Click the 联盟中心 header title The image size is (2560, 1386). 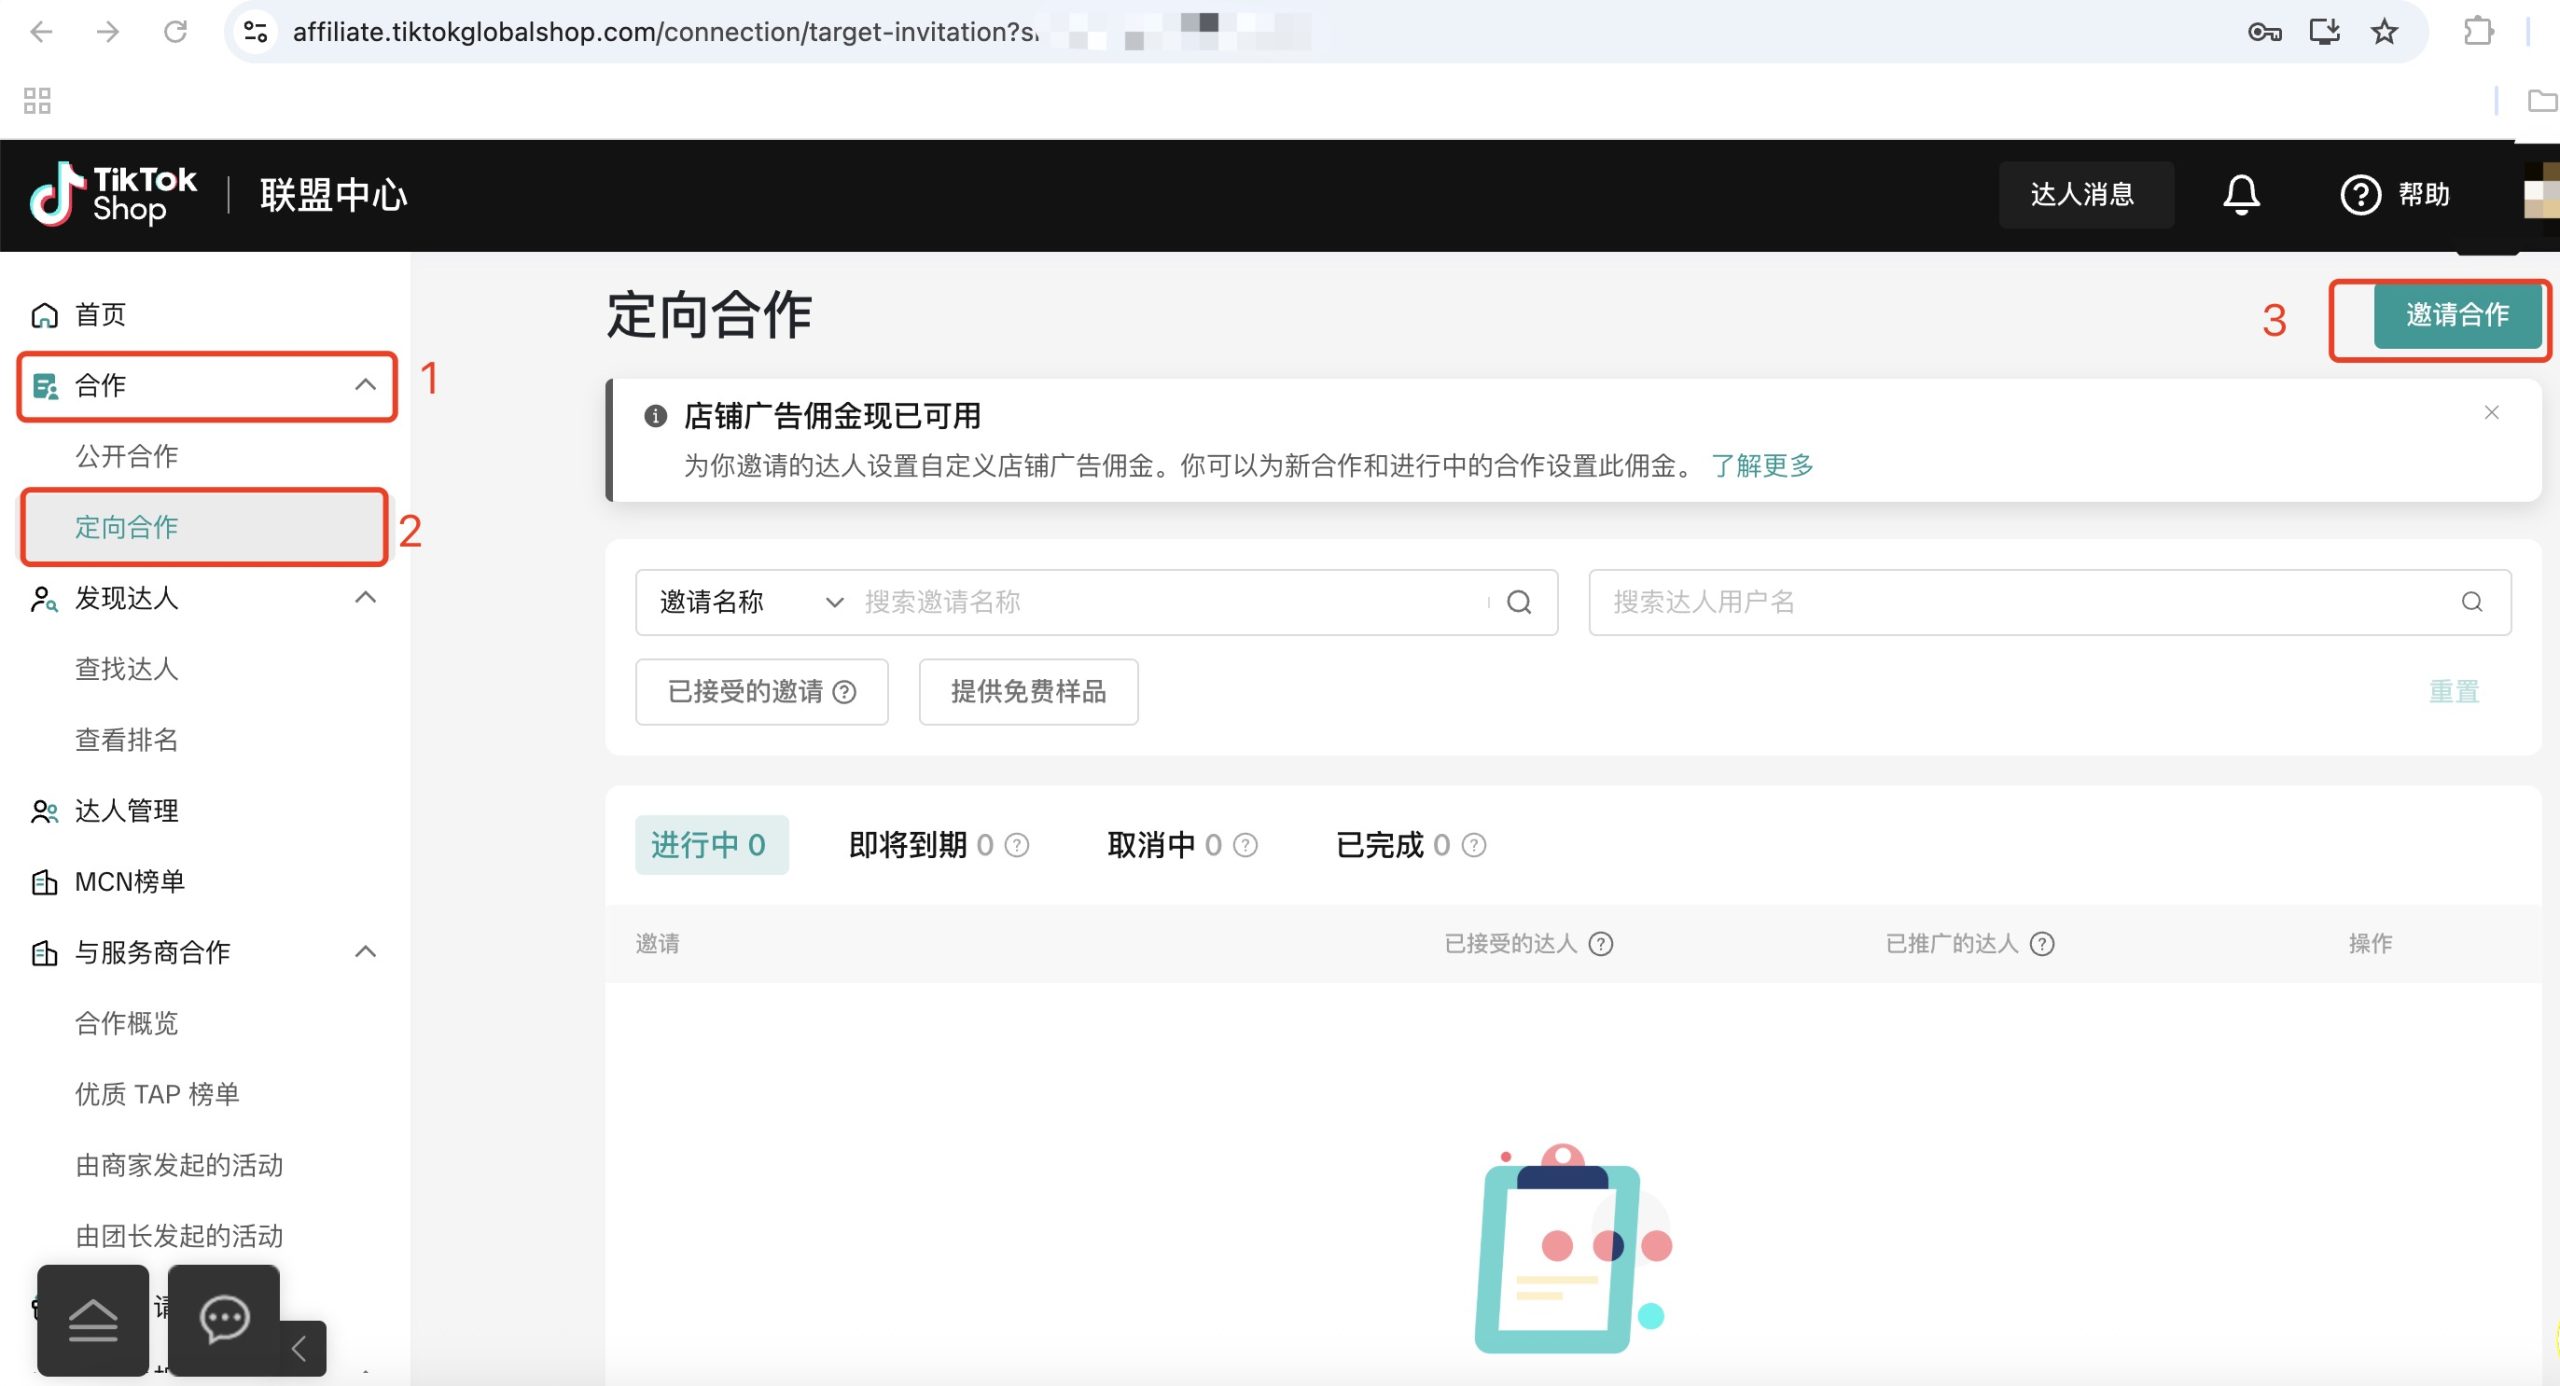pyautogui.click(x=333, y=195)
